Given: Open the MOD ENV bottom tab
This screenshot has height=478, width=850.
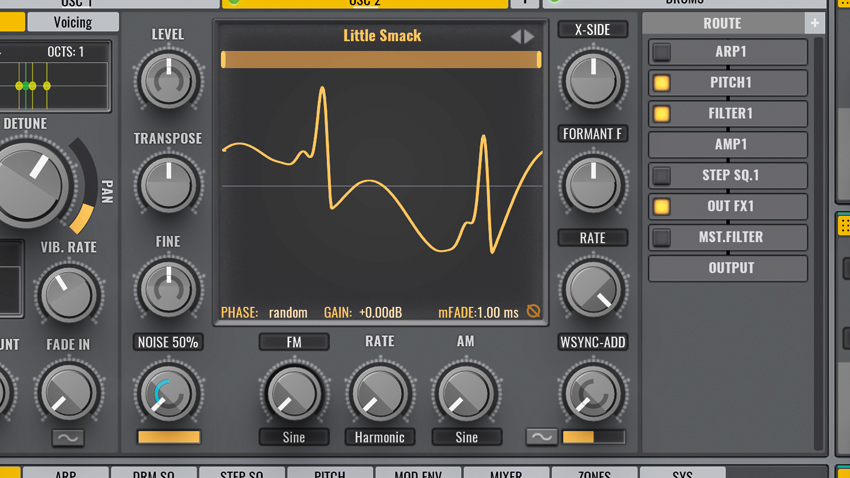Looking at the screenshot, I should coord(418,473).
